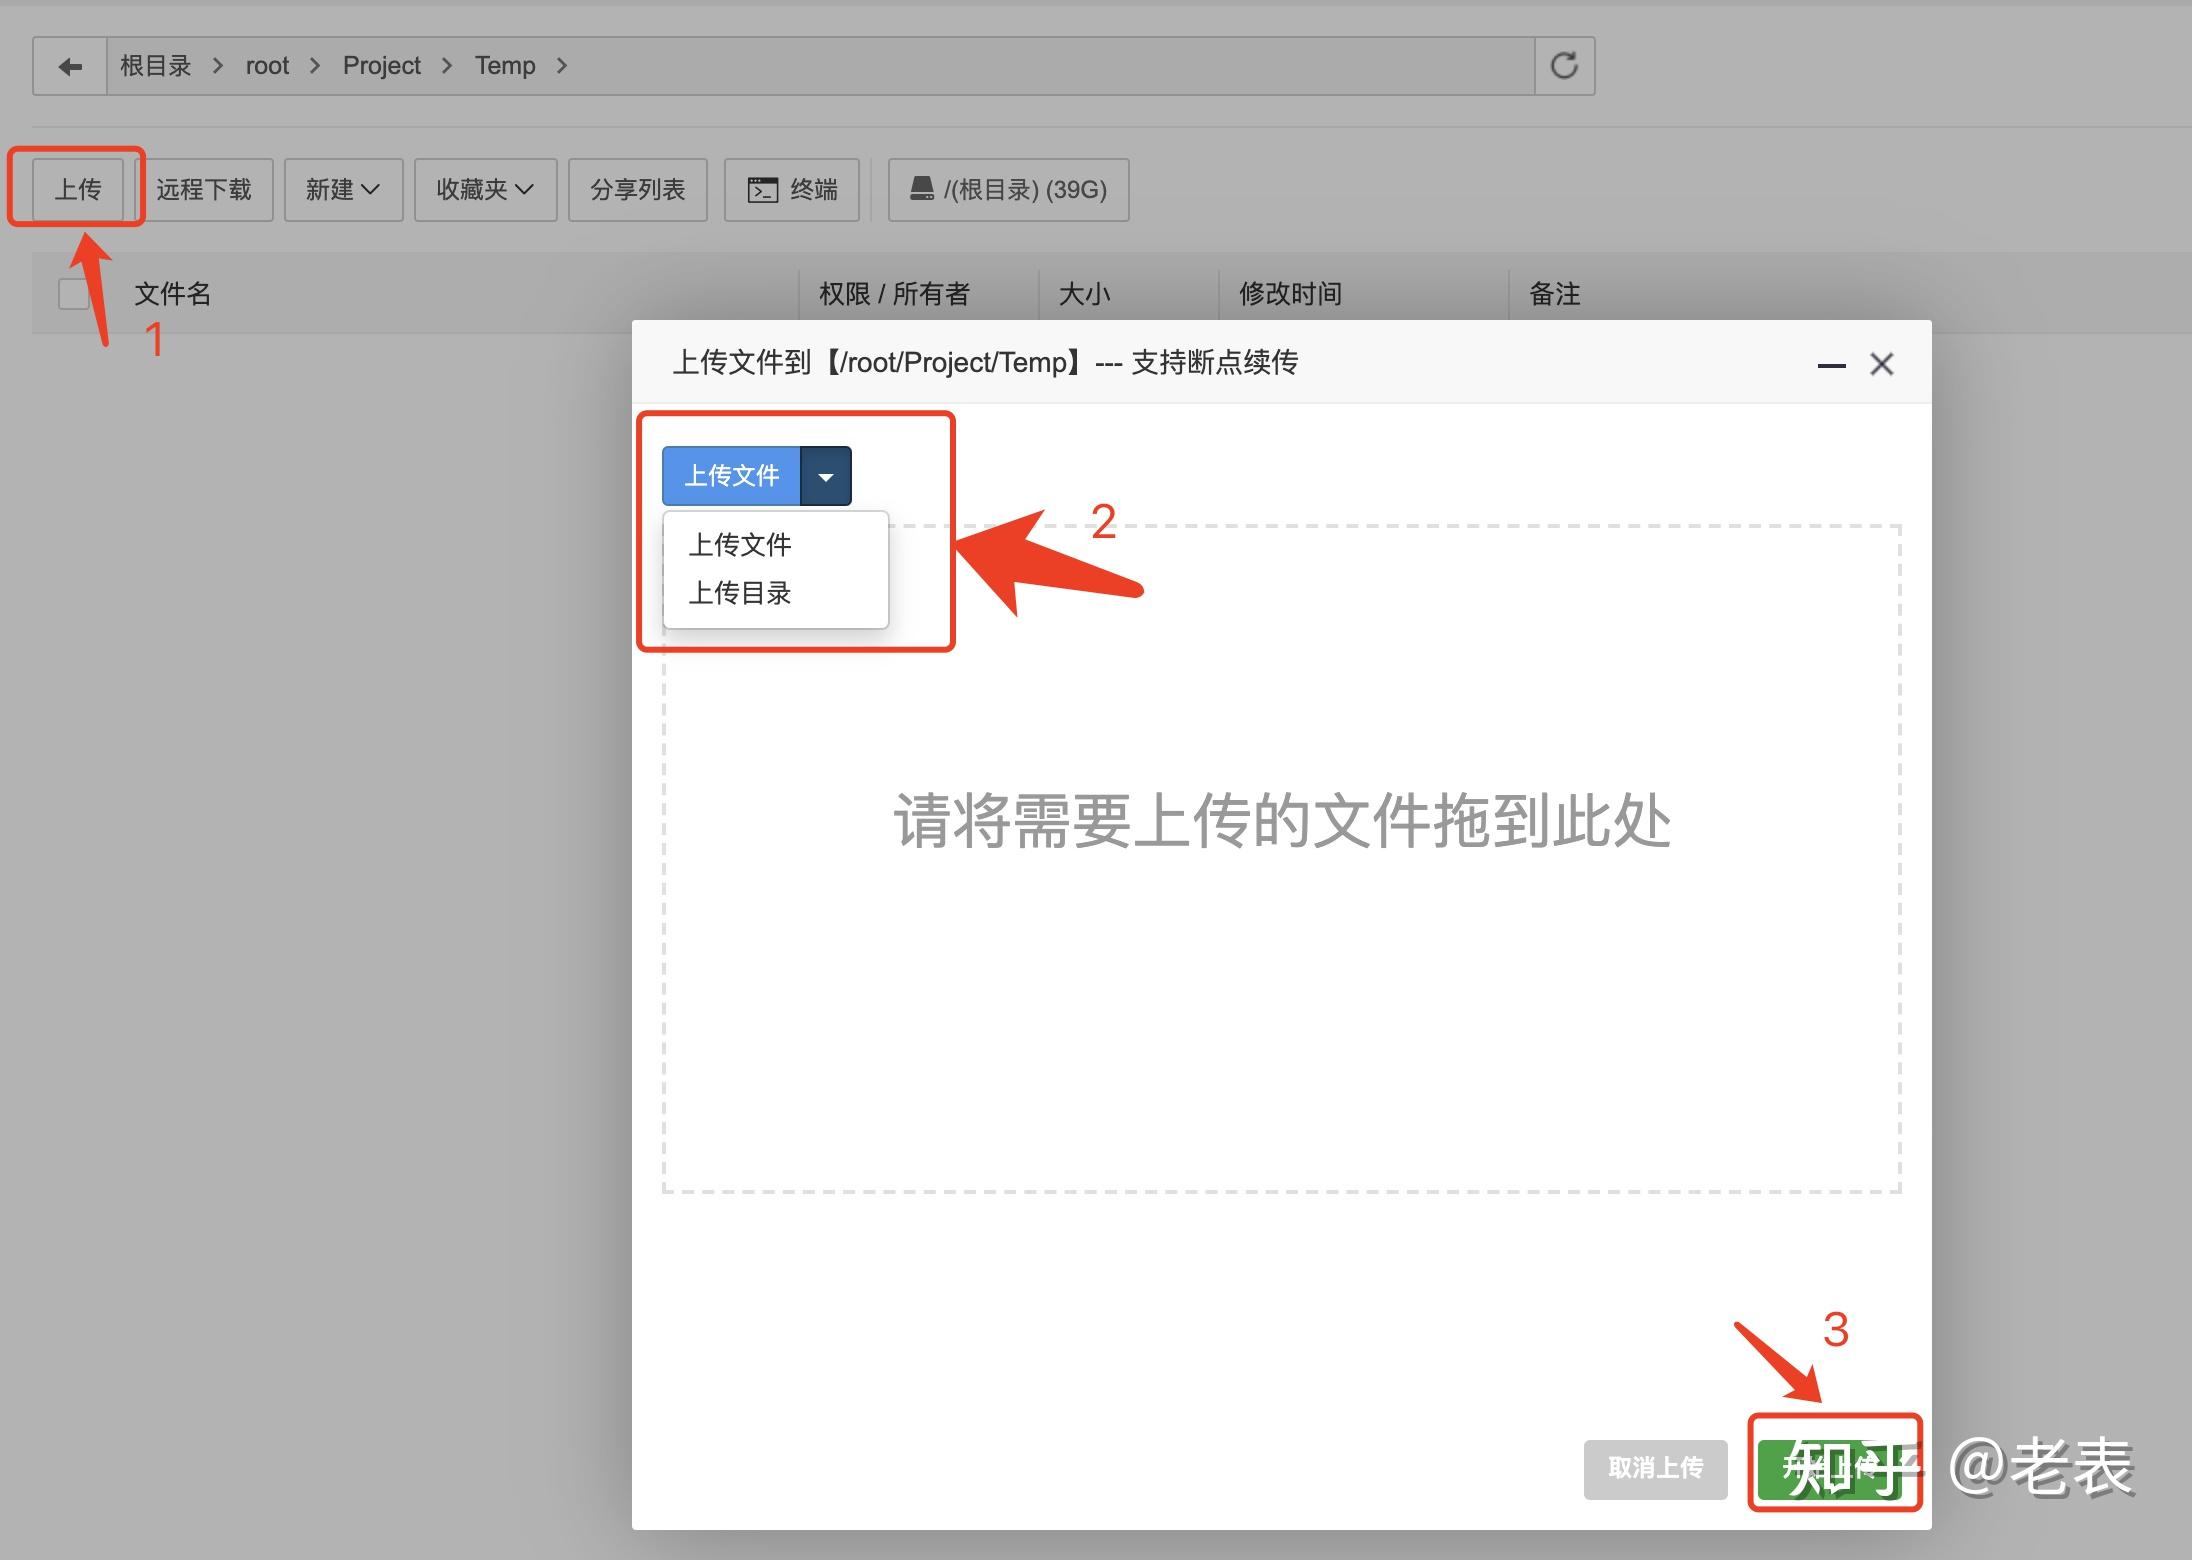Click the refresh icon in breadcrumb bar
Screen dimensions: 2192x1560
pos(1563,65)
